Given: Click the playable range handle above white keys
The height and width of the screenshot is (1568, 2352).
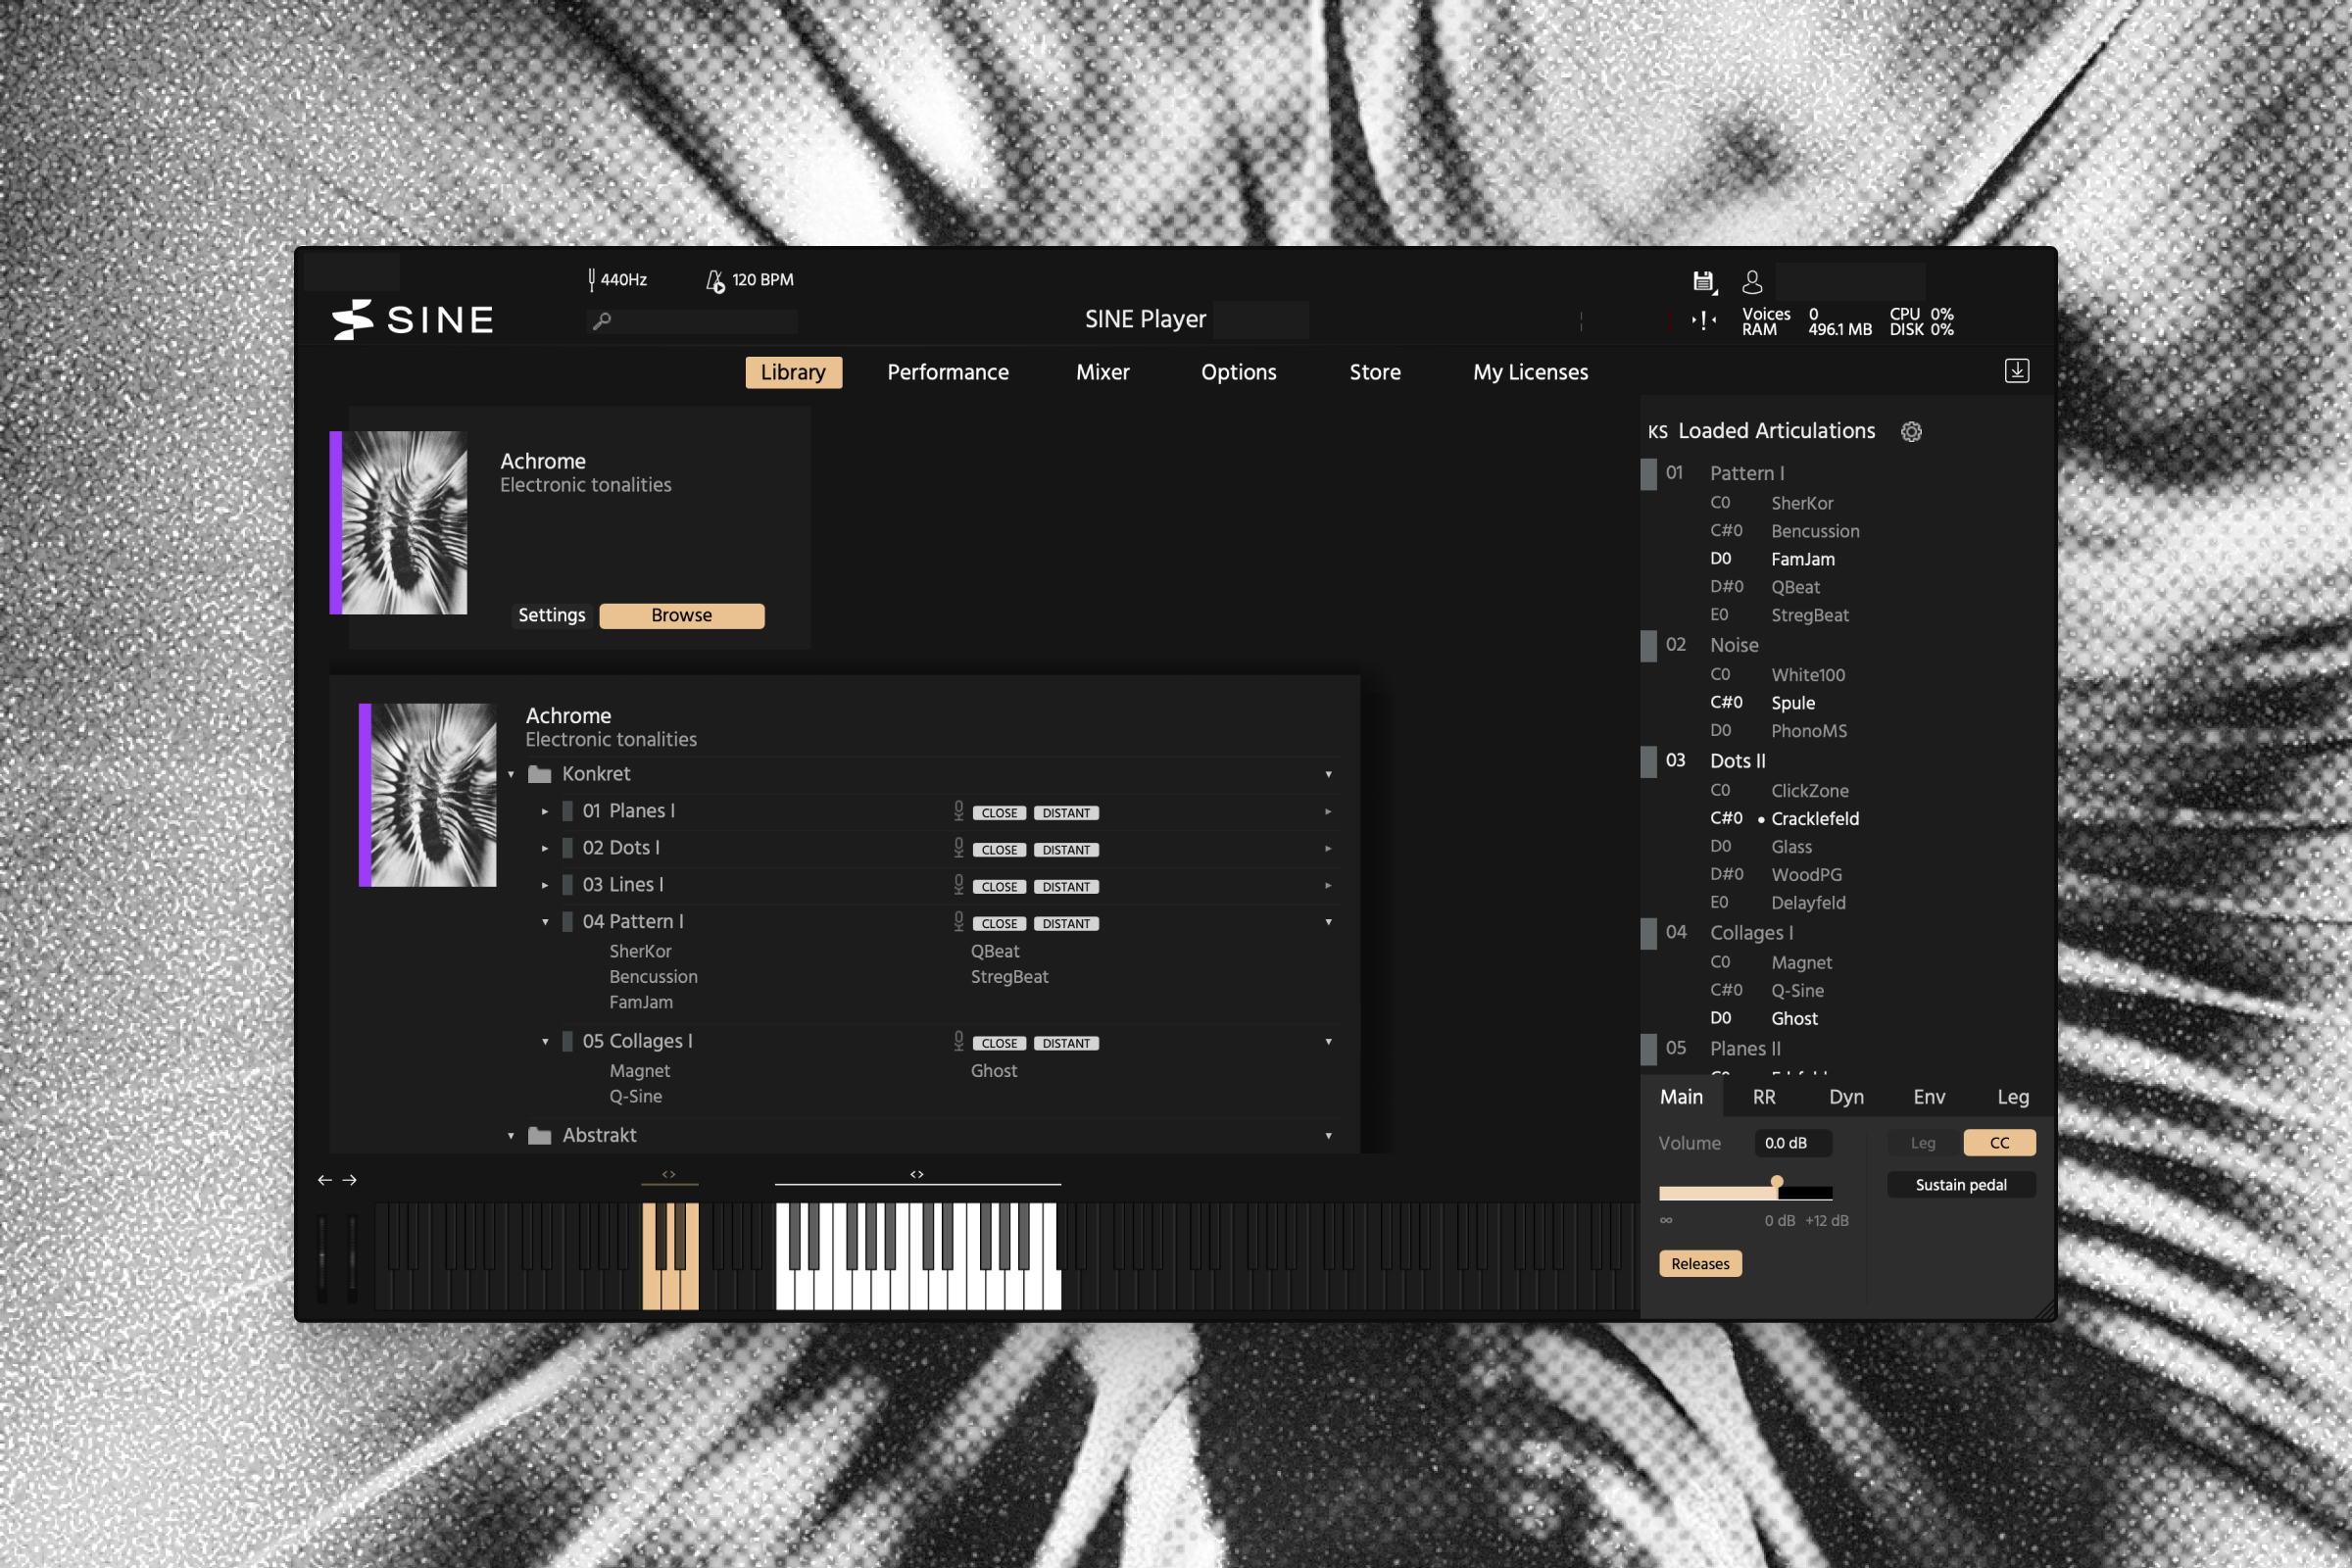Looking at the screenshot, I should [917, 1174].
